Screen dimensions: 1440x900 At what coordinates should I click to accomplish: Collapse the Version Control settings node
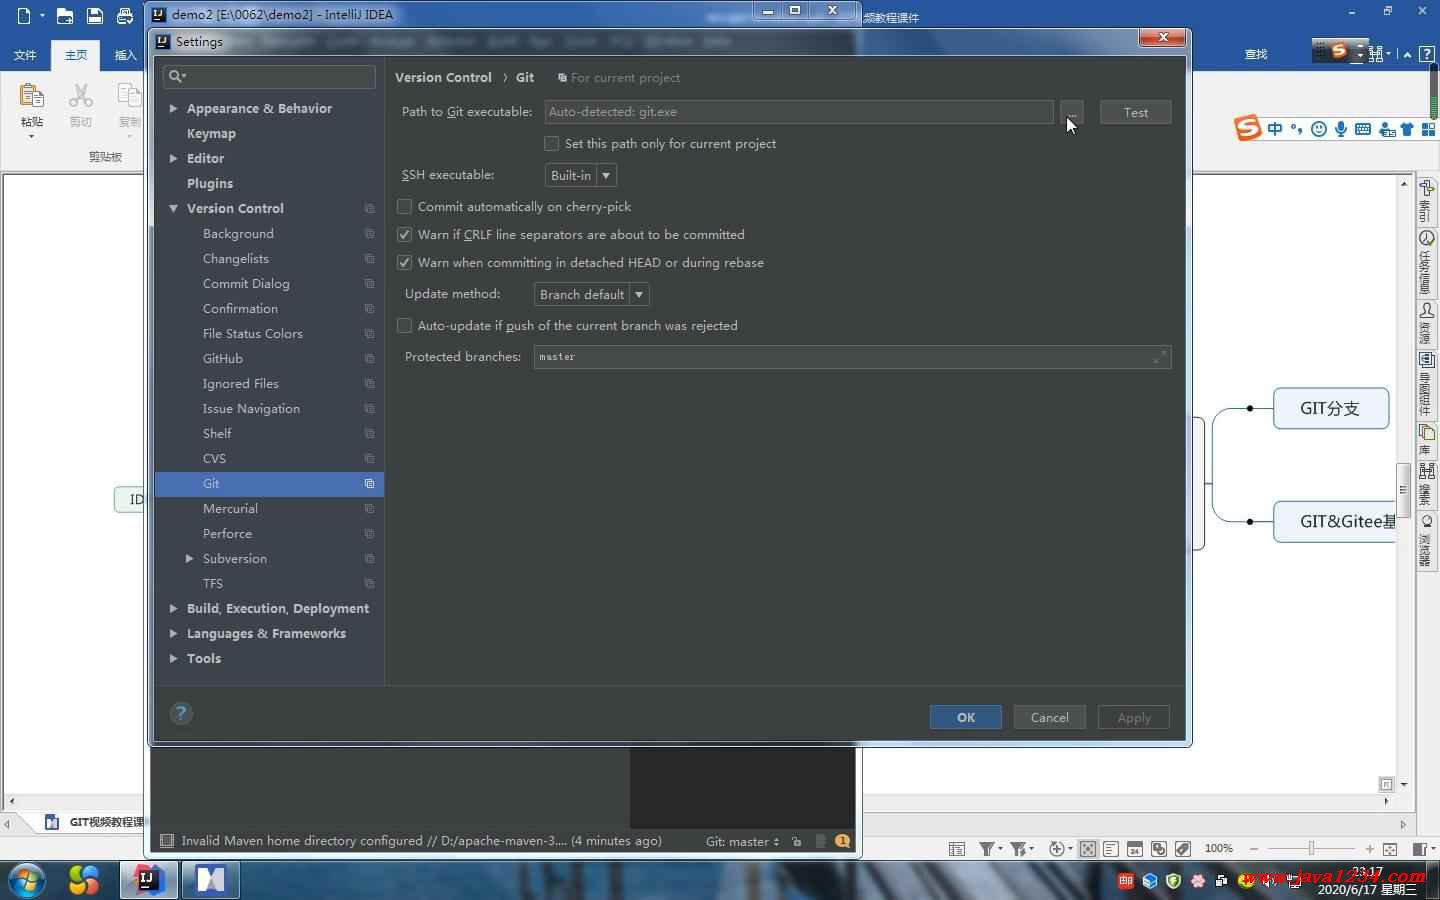pyautogui.click(x=173, y=208)
